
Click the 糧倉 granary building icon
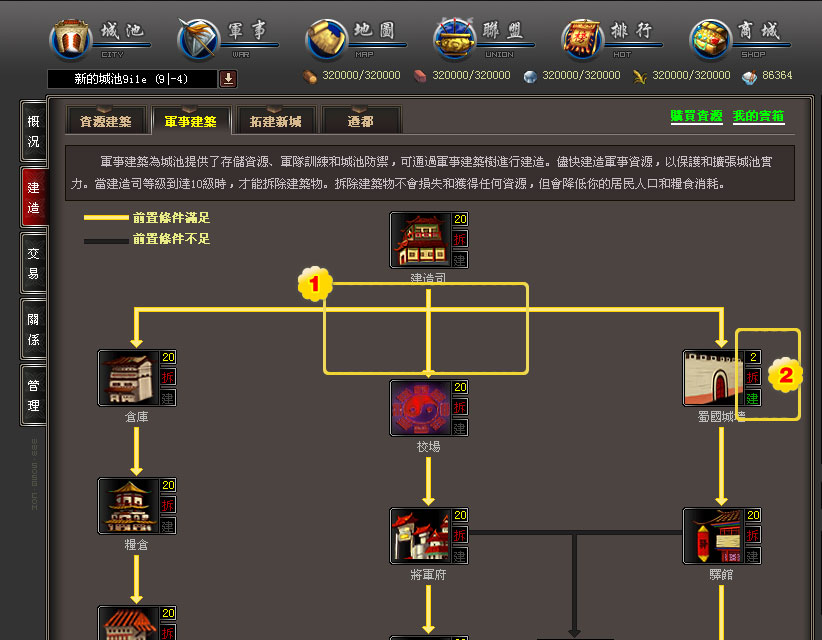coord(129,506)
